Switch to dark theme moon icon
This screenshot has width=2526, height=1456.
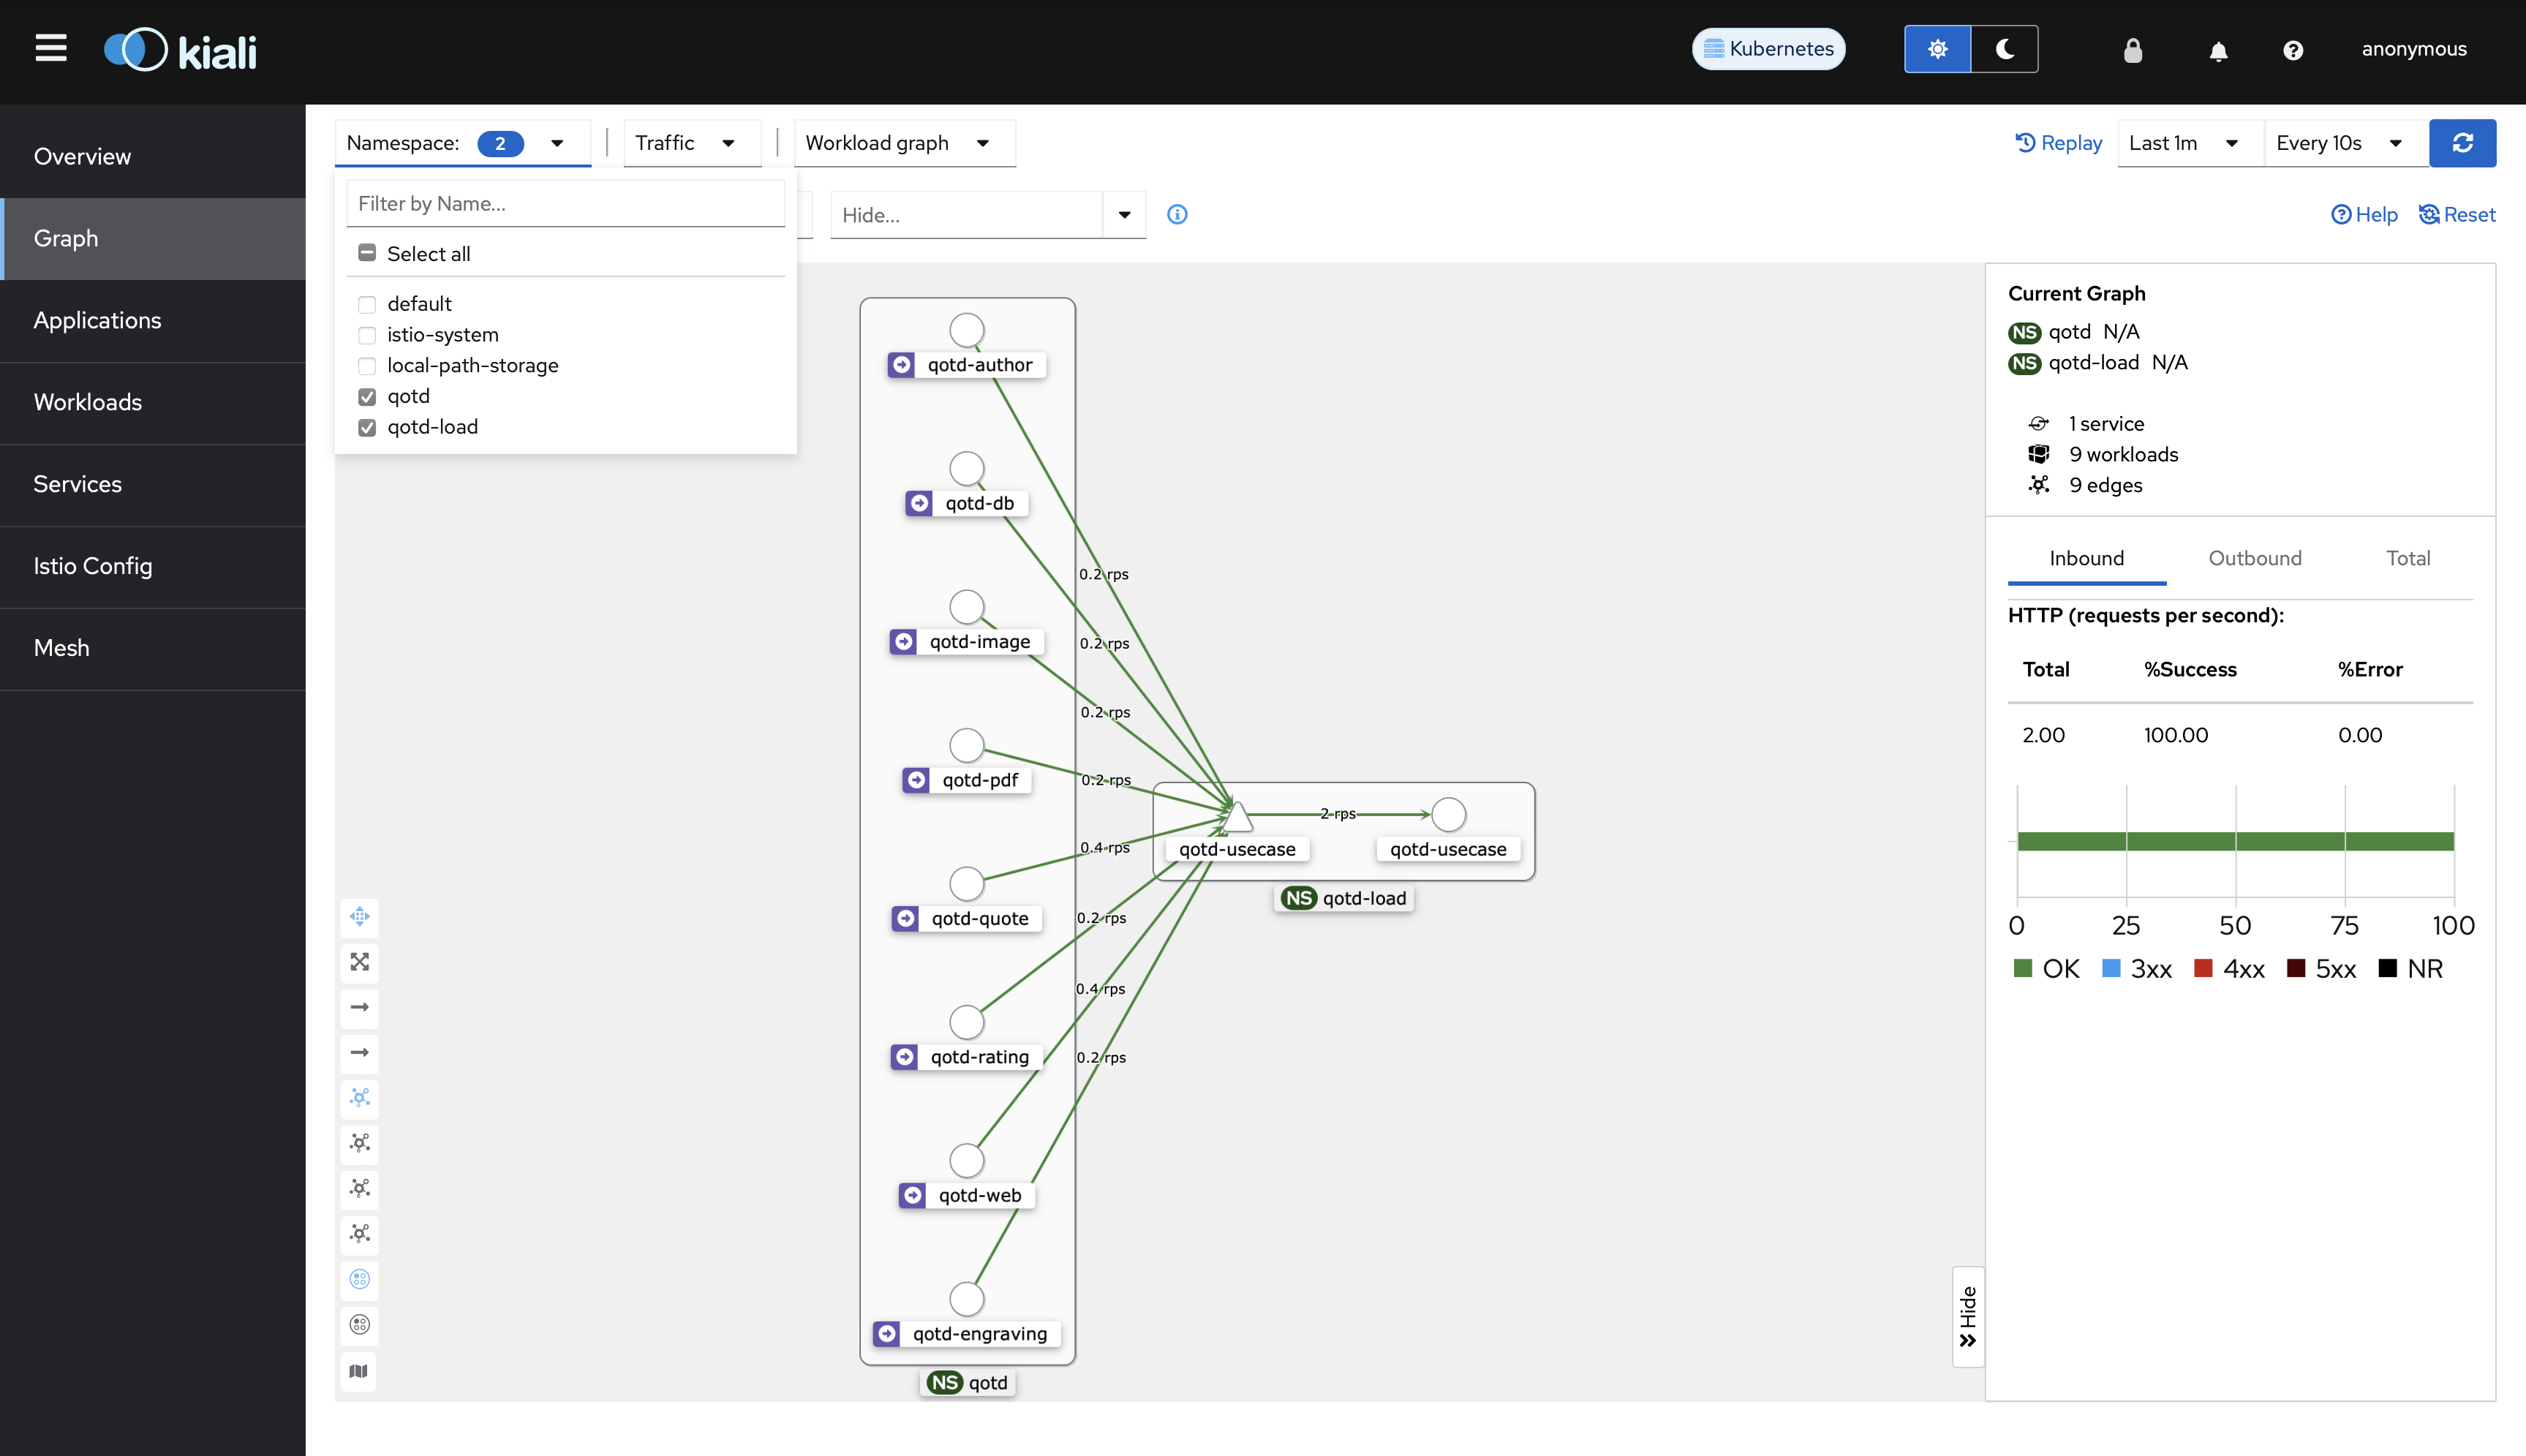click(2004, 49)
